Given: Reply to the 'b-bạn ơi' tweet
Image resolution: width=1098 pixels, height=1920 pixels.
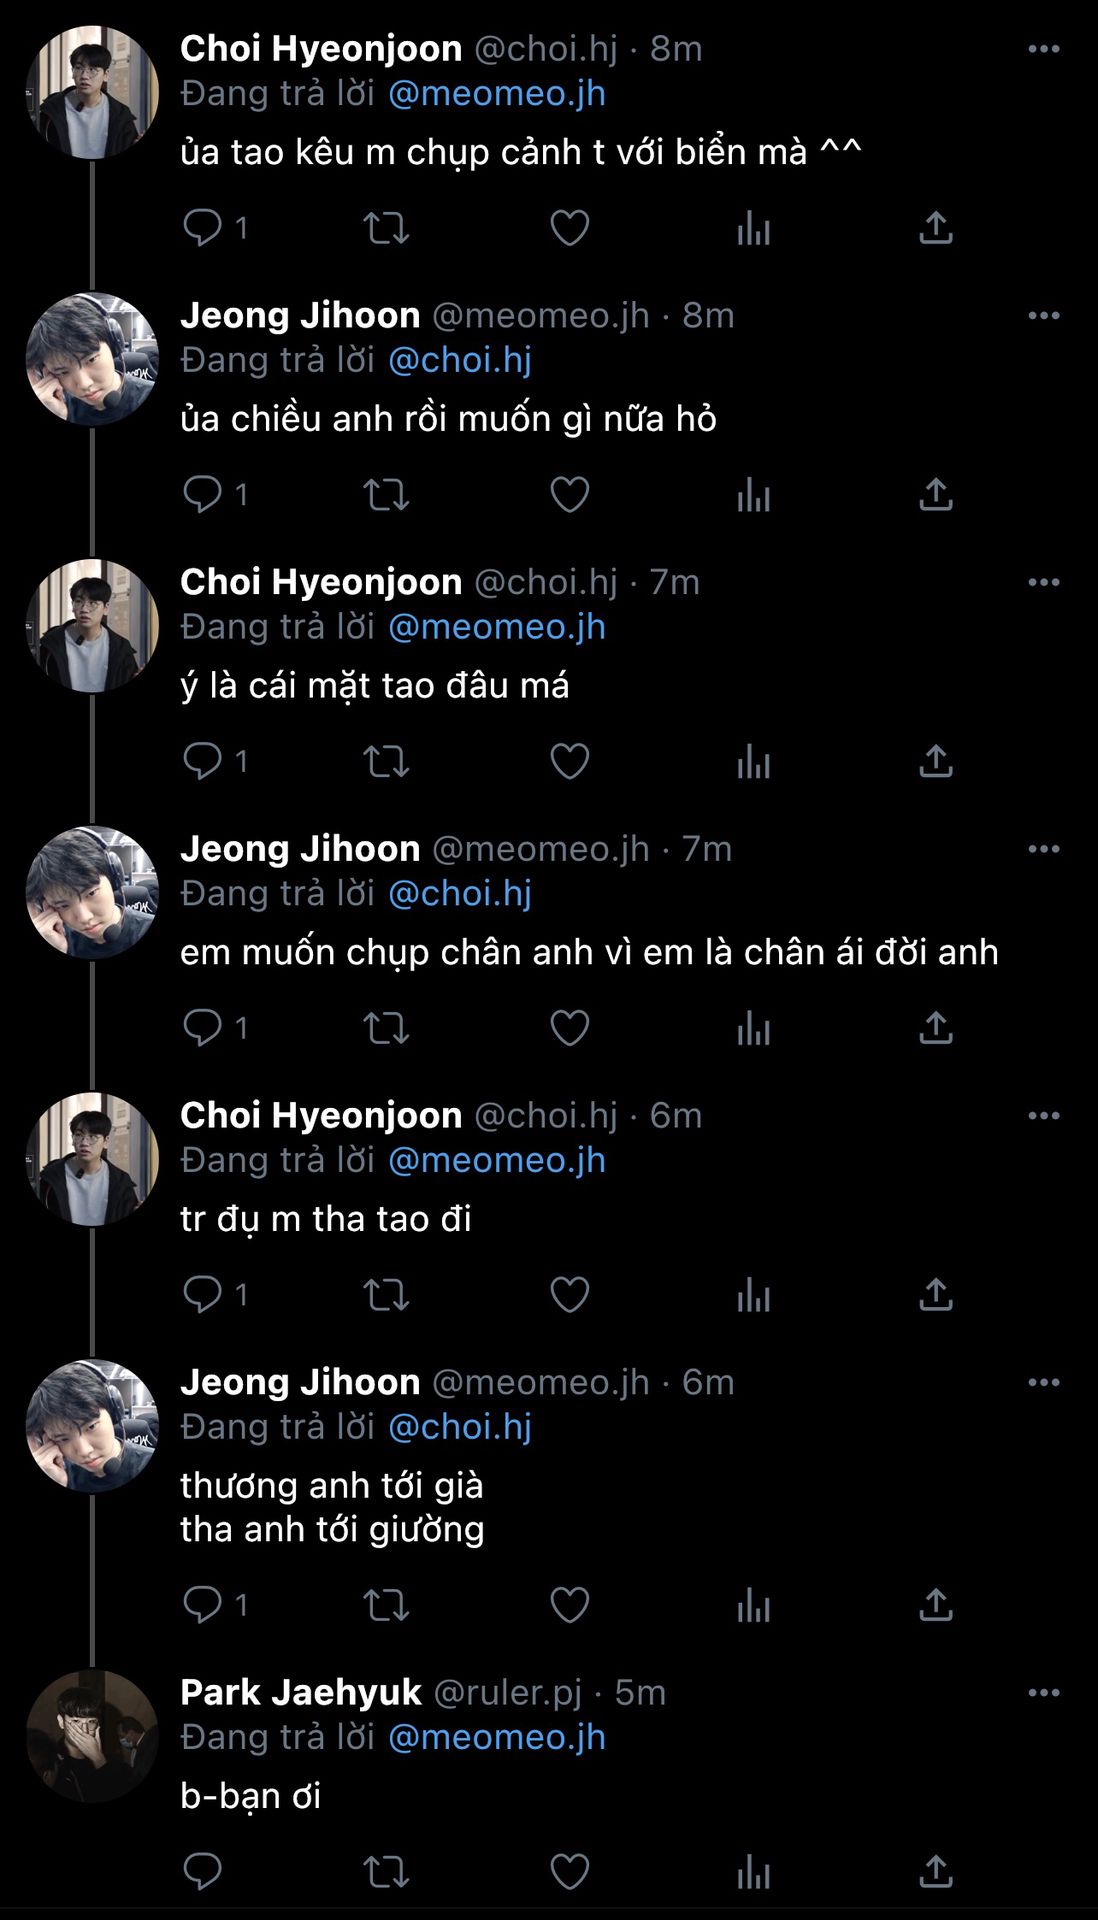Looking at the screenshot, I should (x=202, y=1871).
